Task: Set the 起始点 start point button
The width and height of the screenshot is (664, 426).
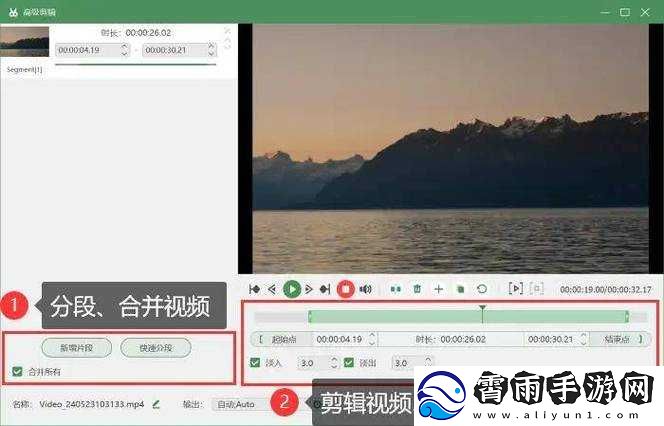Action: (280, 339)
